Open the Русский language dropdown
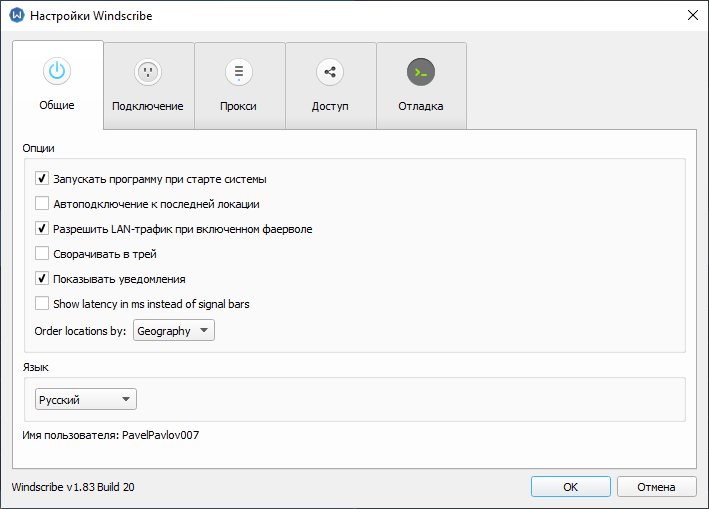 click(86, 399)
